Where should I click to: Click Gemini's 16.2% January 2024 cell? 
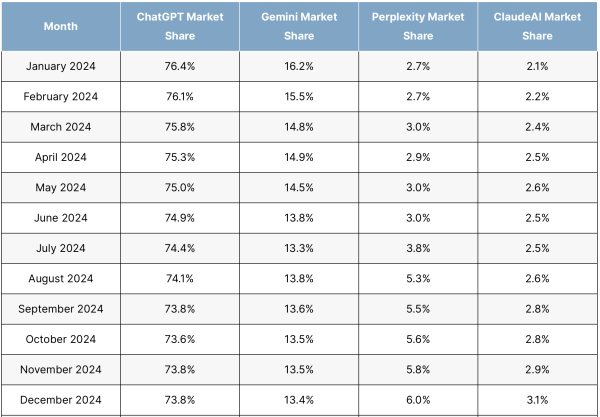299,66
